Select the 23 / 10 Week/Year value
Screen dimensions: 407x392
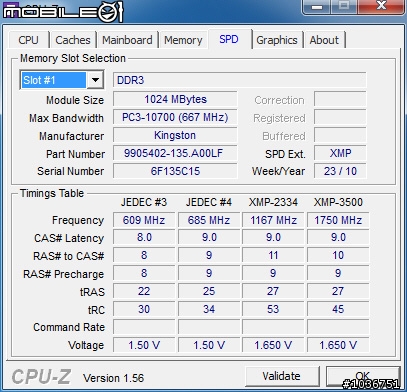point(340,171)
